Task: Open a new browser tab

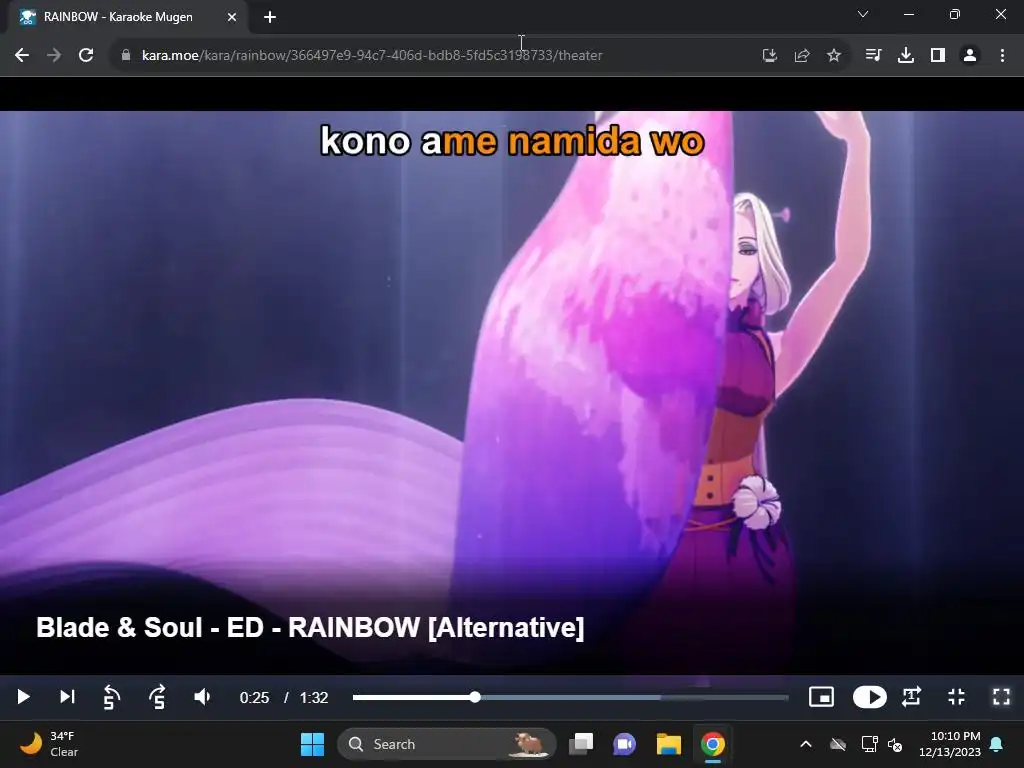Action: coord(270,17)
